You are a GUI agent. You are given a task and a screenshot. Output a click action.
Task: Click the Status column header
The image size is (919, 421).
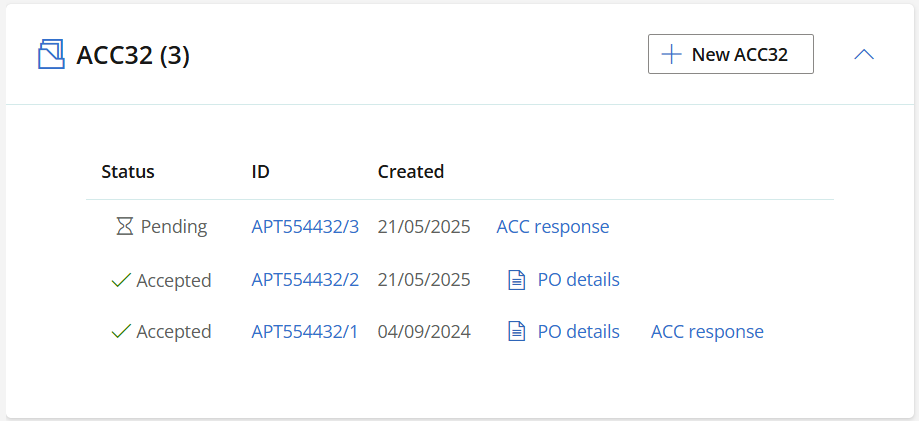tap(128, 171)
